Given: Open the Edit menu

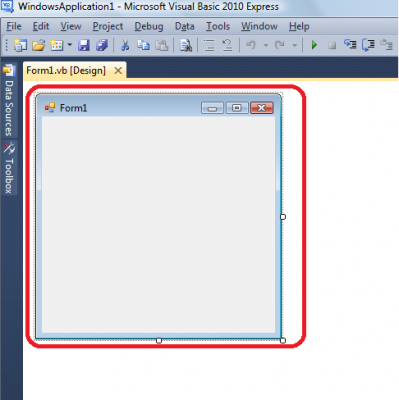Looking at the screenshot, I should coord(41,26).
